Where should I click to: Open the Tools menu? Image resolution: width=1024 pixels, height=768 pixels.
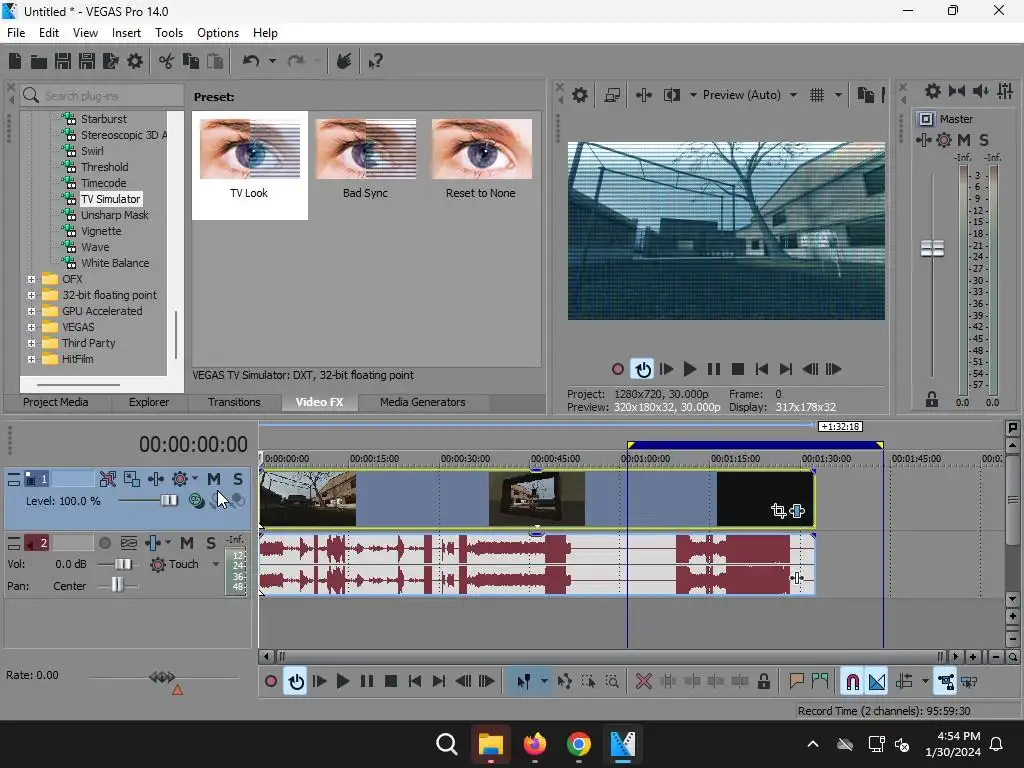point(168,33)
